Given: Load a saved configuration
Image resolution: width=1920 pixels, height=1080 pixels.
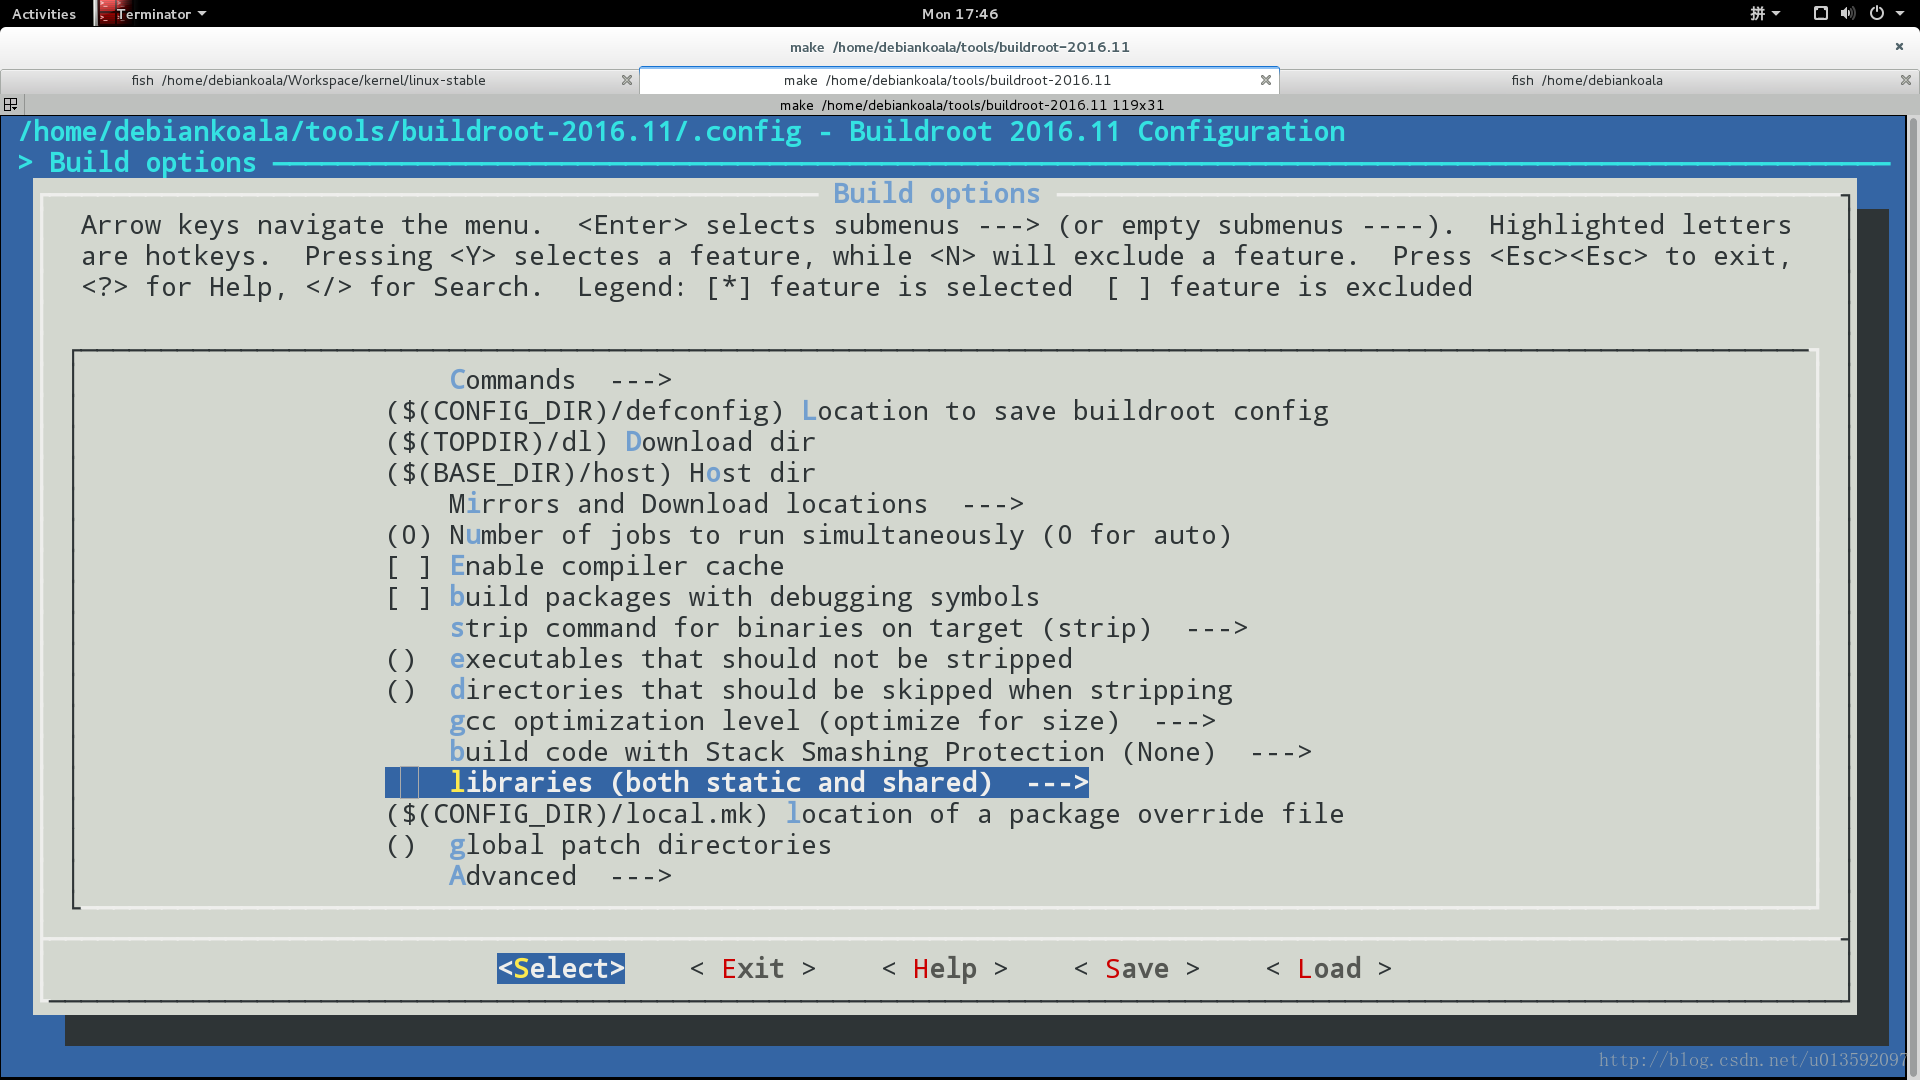Looking at the screenshot, I should click(1325, 968).
